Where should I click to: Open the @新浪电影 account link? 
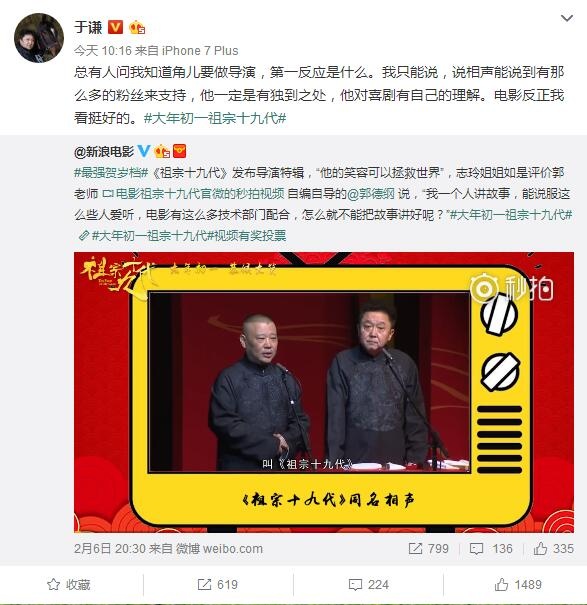[104, 152]
